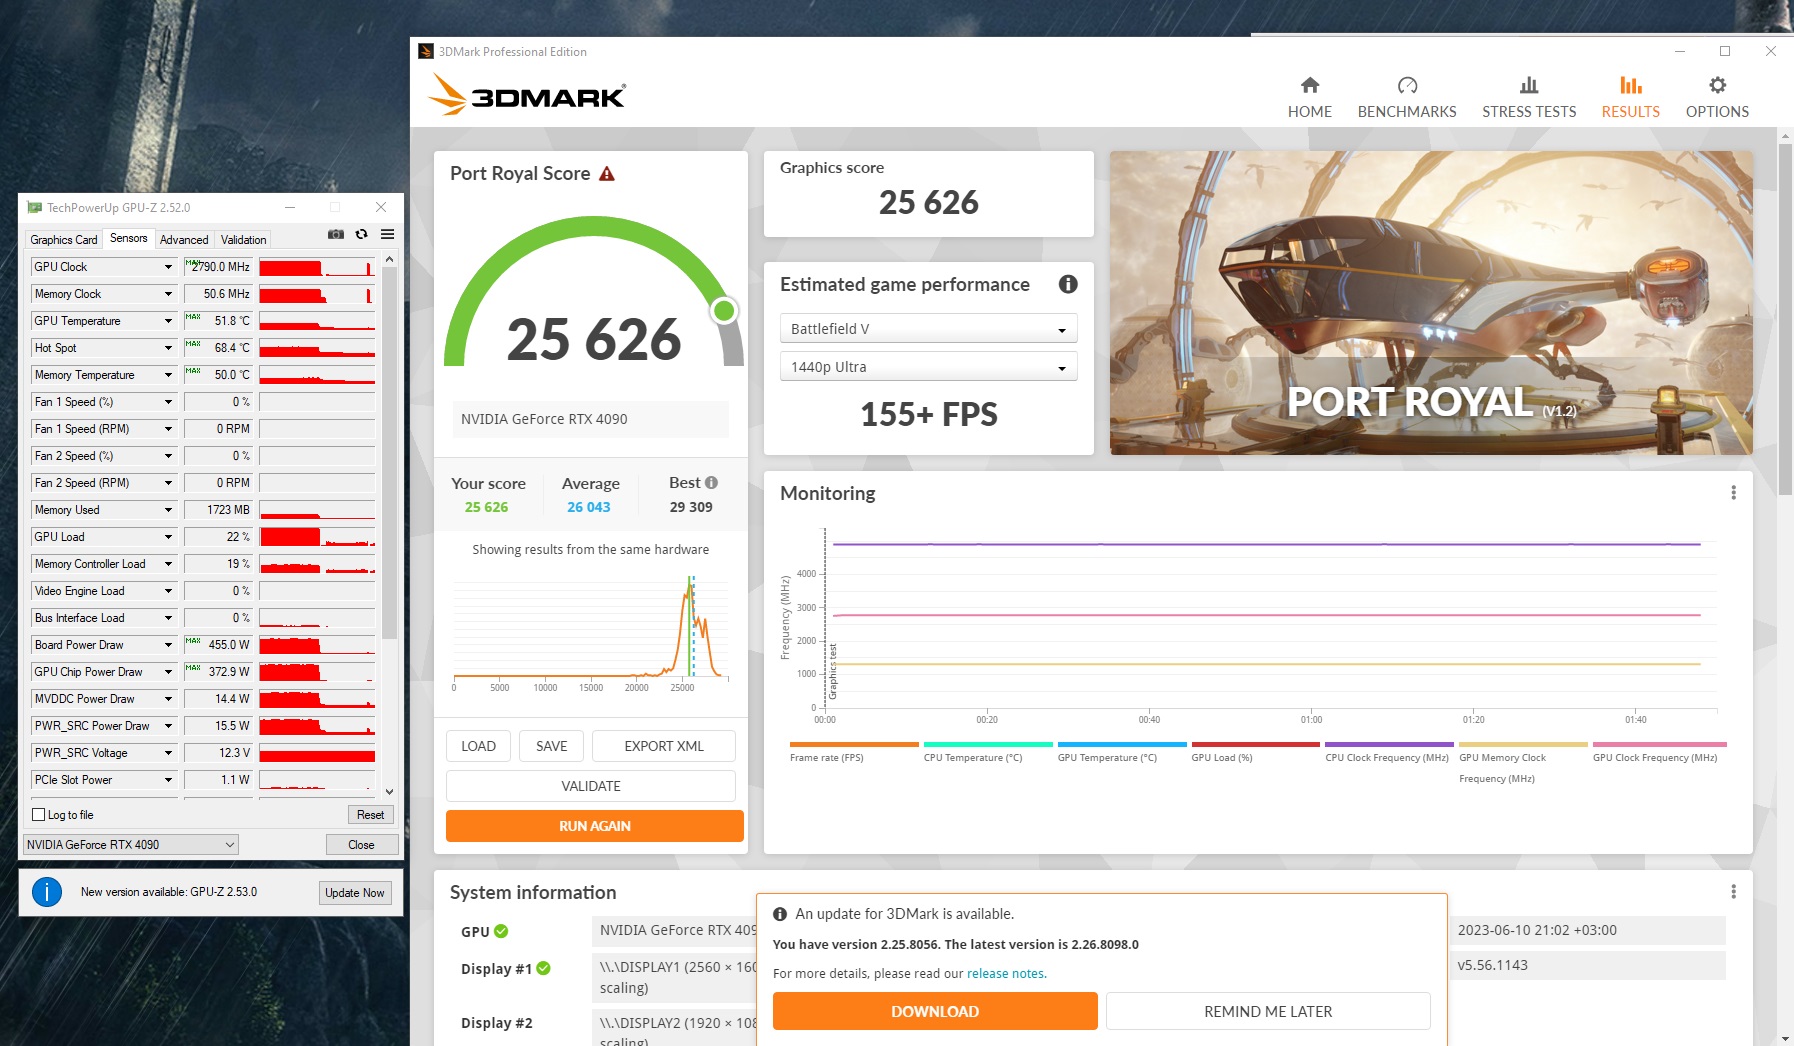Click the green check beside Display #1
The height and width of the screenshot is (1046, 1794).
(544, 968)
